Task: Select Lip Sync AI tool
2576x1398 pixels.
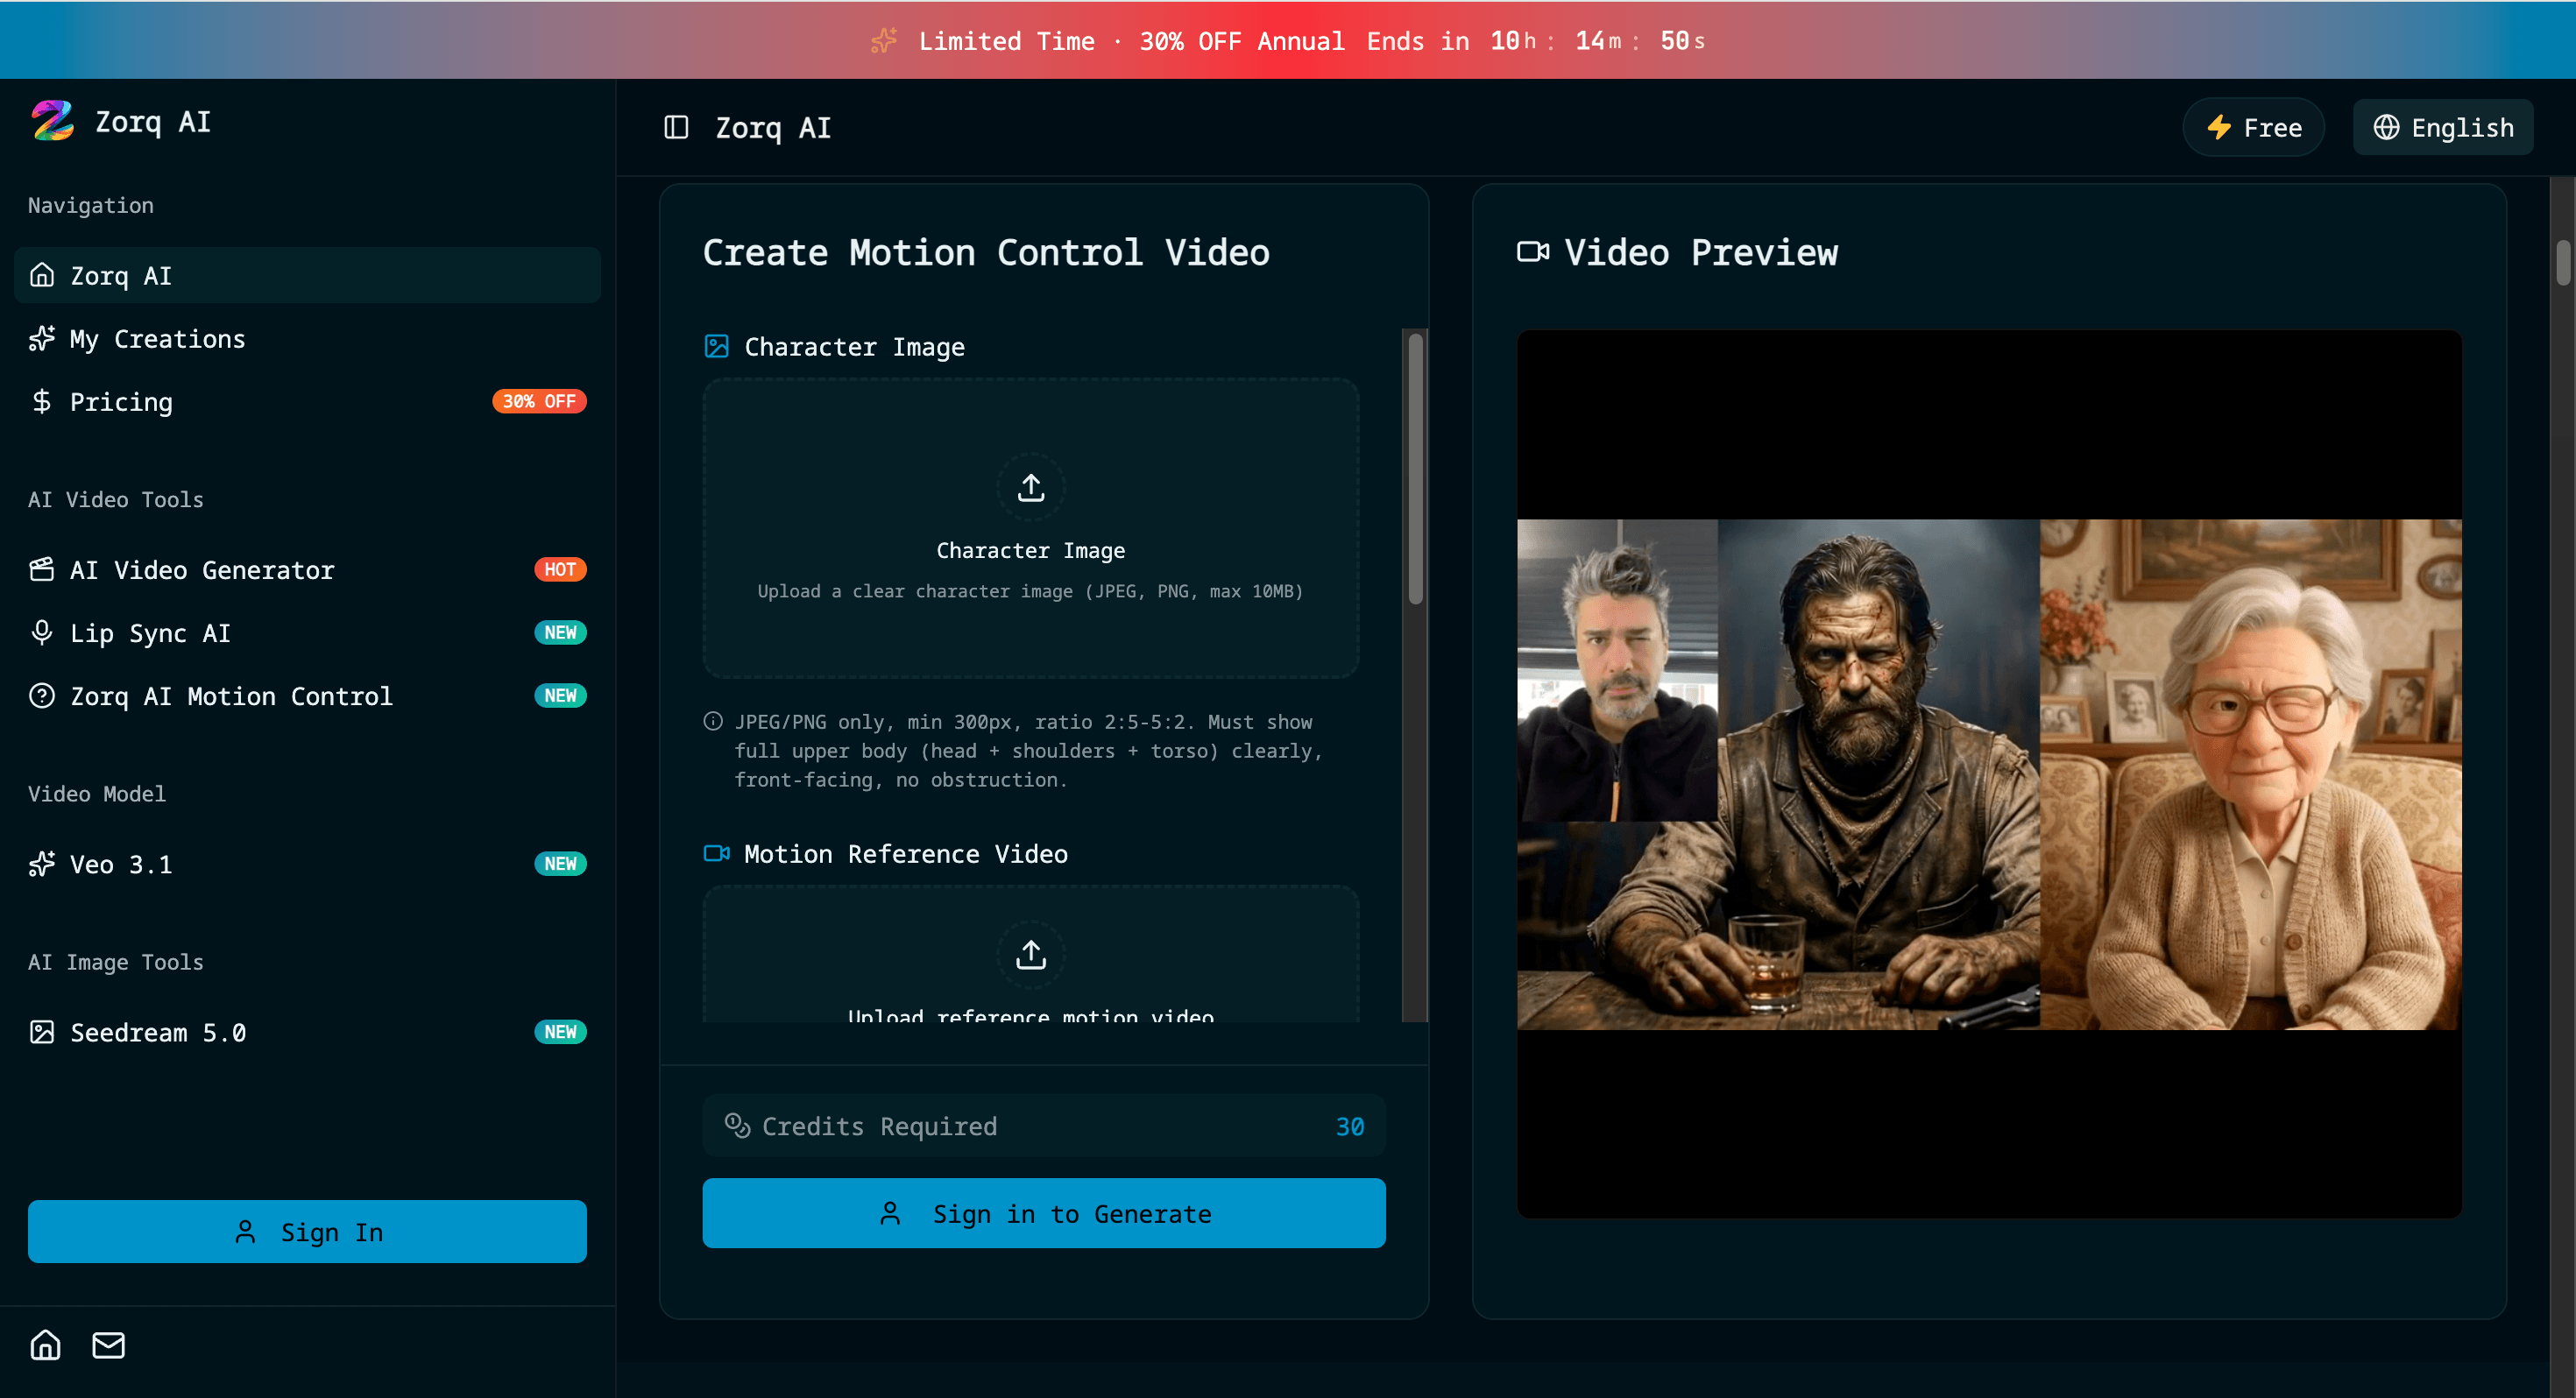Action: pos(150,633)
